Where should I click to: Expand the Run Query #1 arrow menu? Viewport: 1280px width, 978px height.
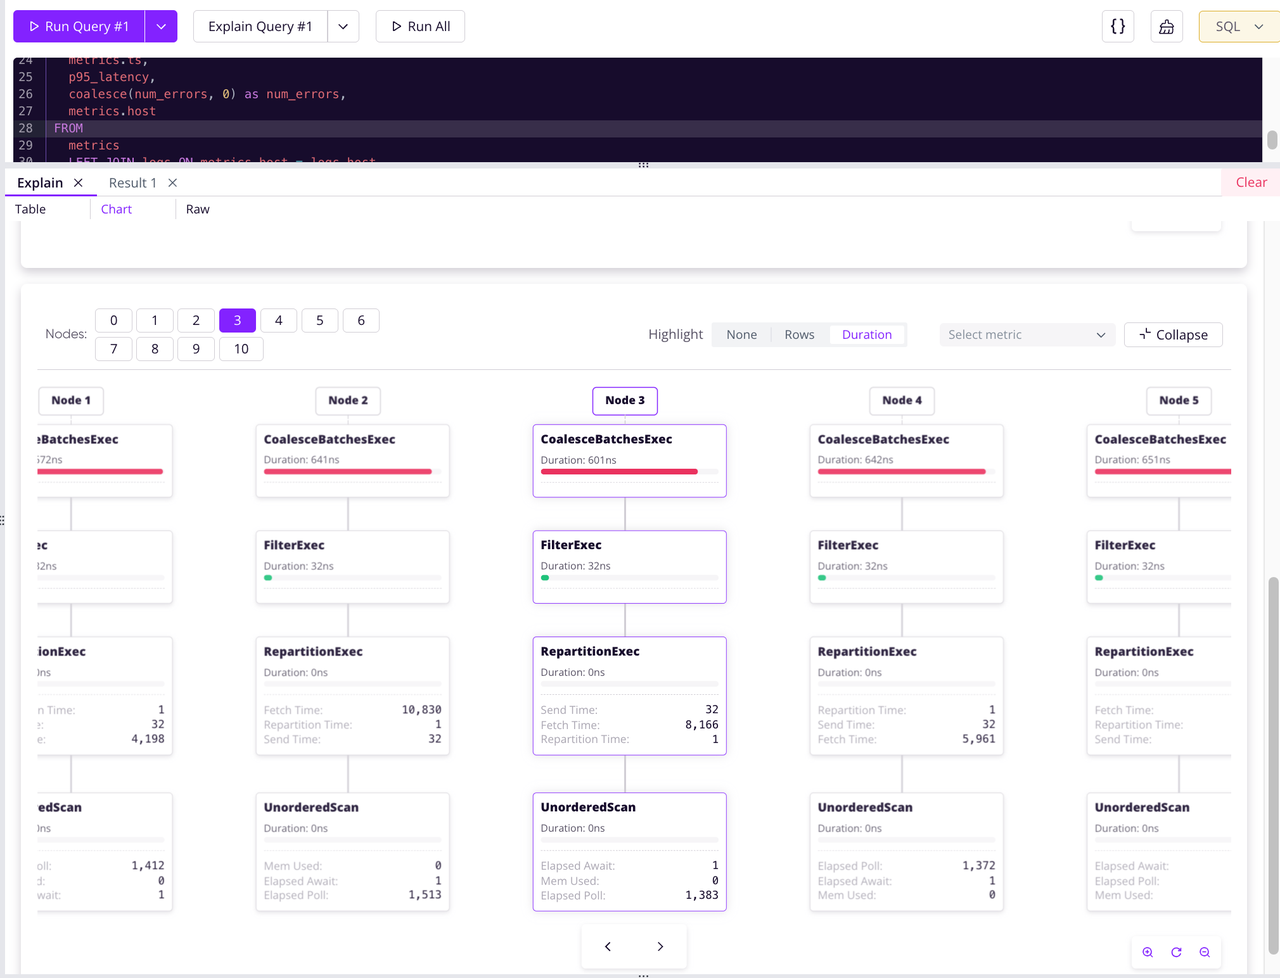pyautogui.click(x=161, y=27)
